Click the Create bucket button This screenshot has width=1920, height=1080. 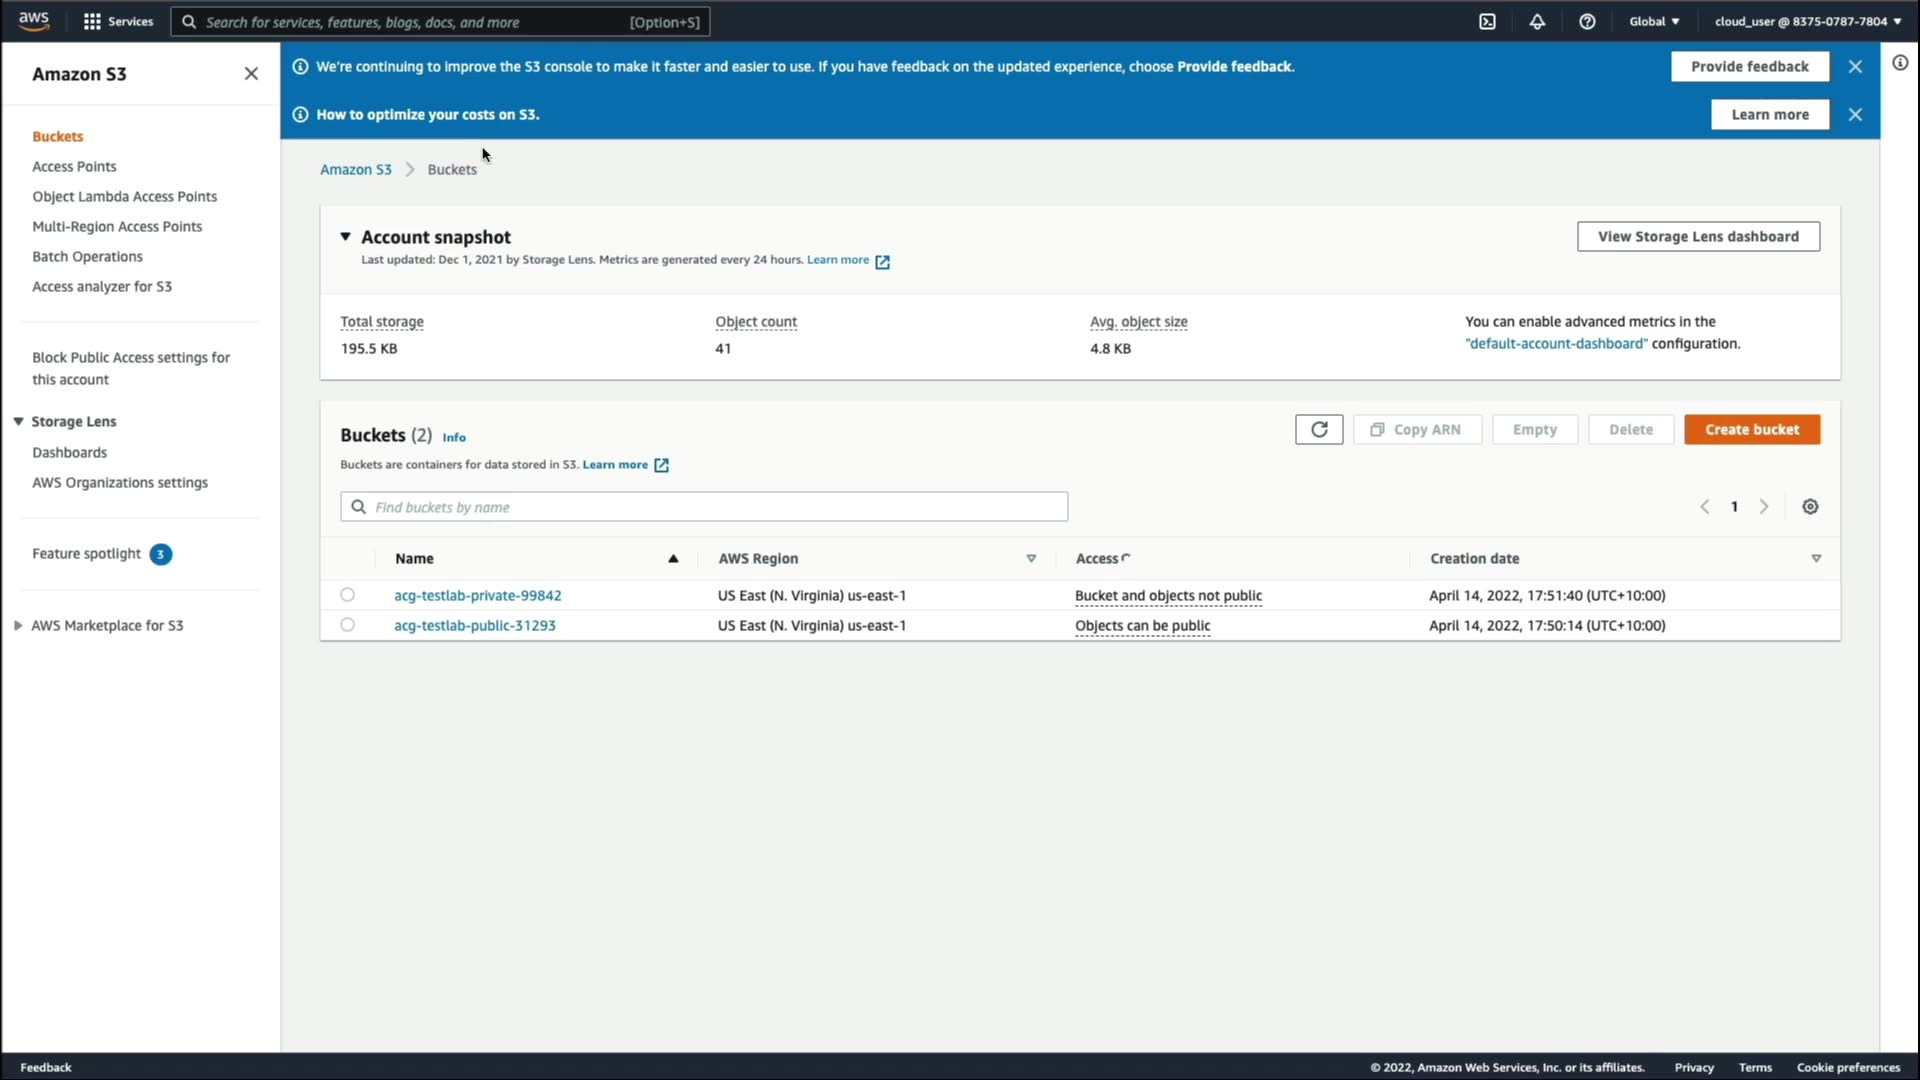[x=1751, y=429]
